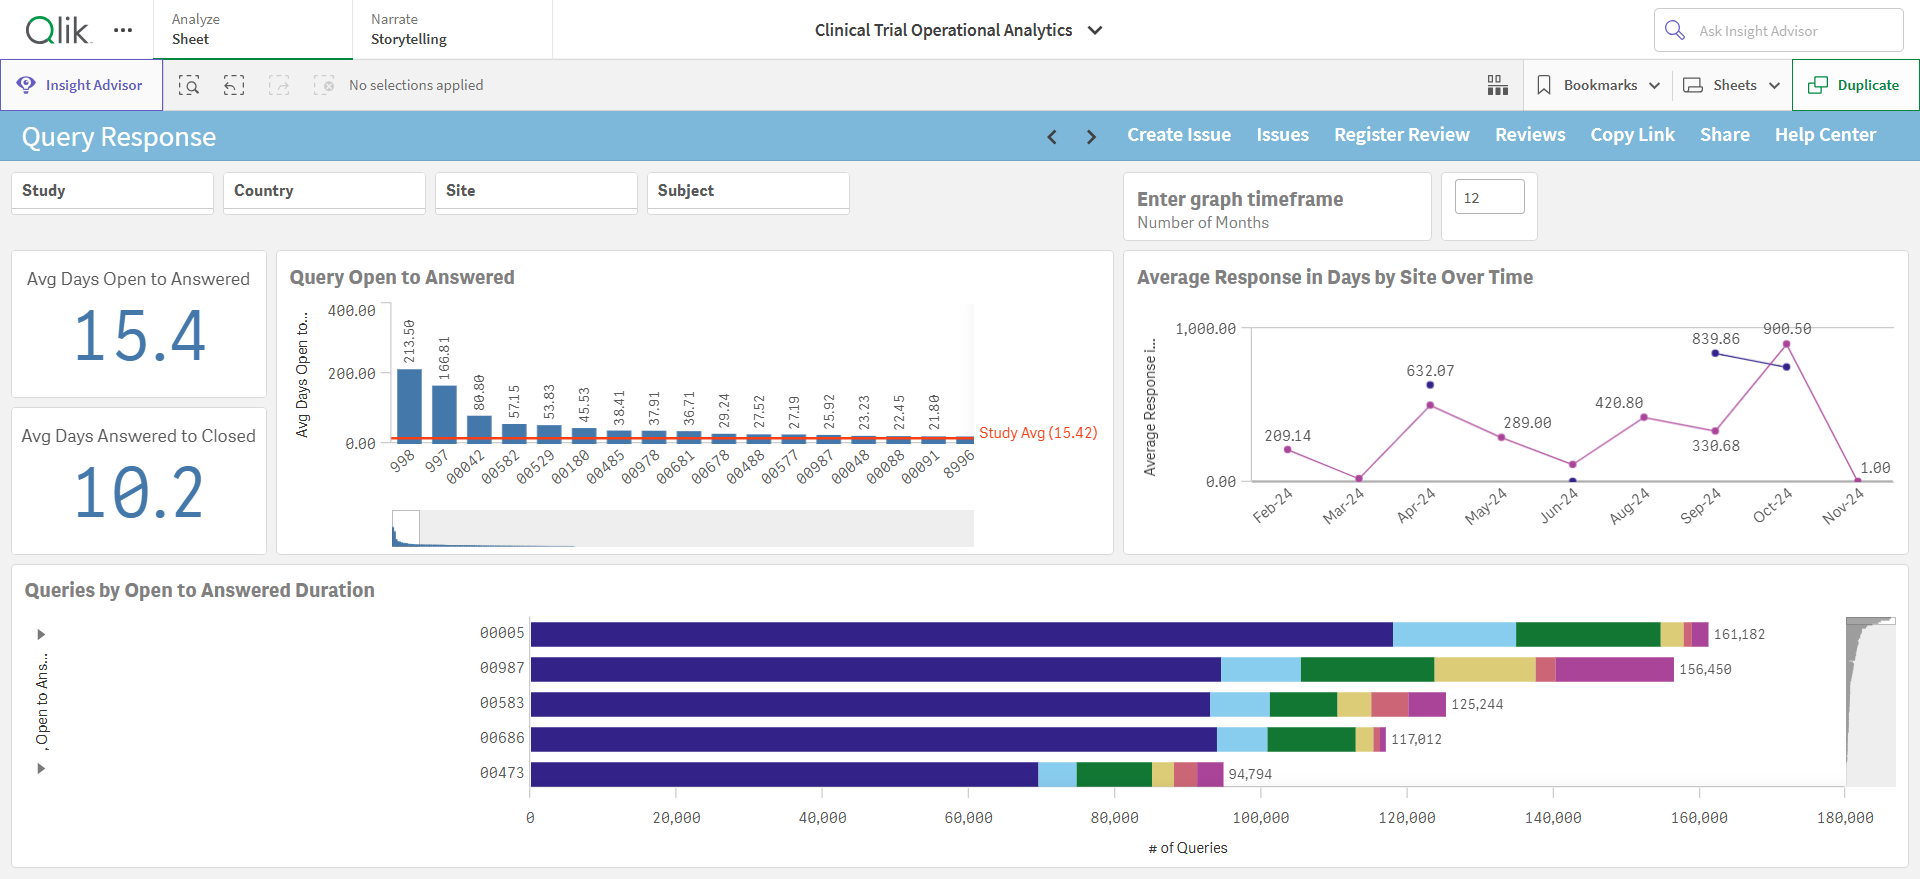Click the smart search selections icon
The width and height of the screenshot is (1920, 879).
click(x=189, y=85)
